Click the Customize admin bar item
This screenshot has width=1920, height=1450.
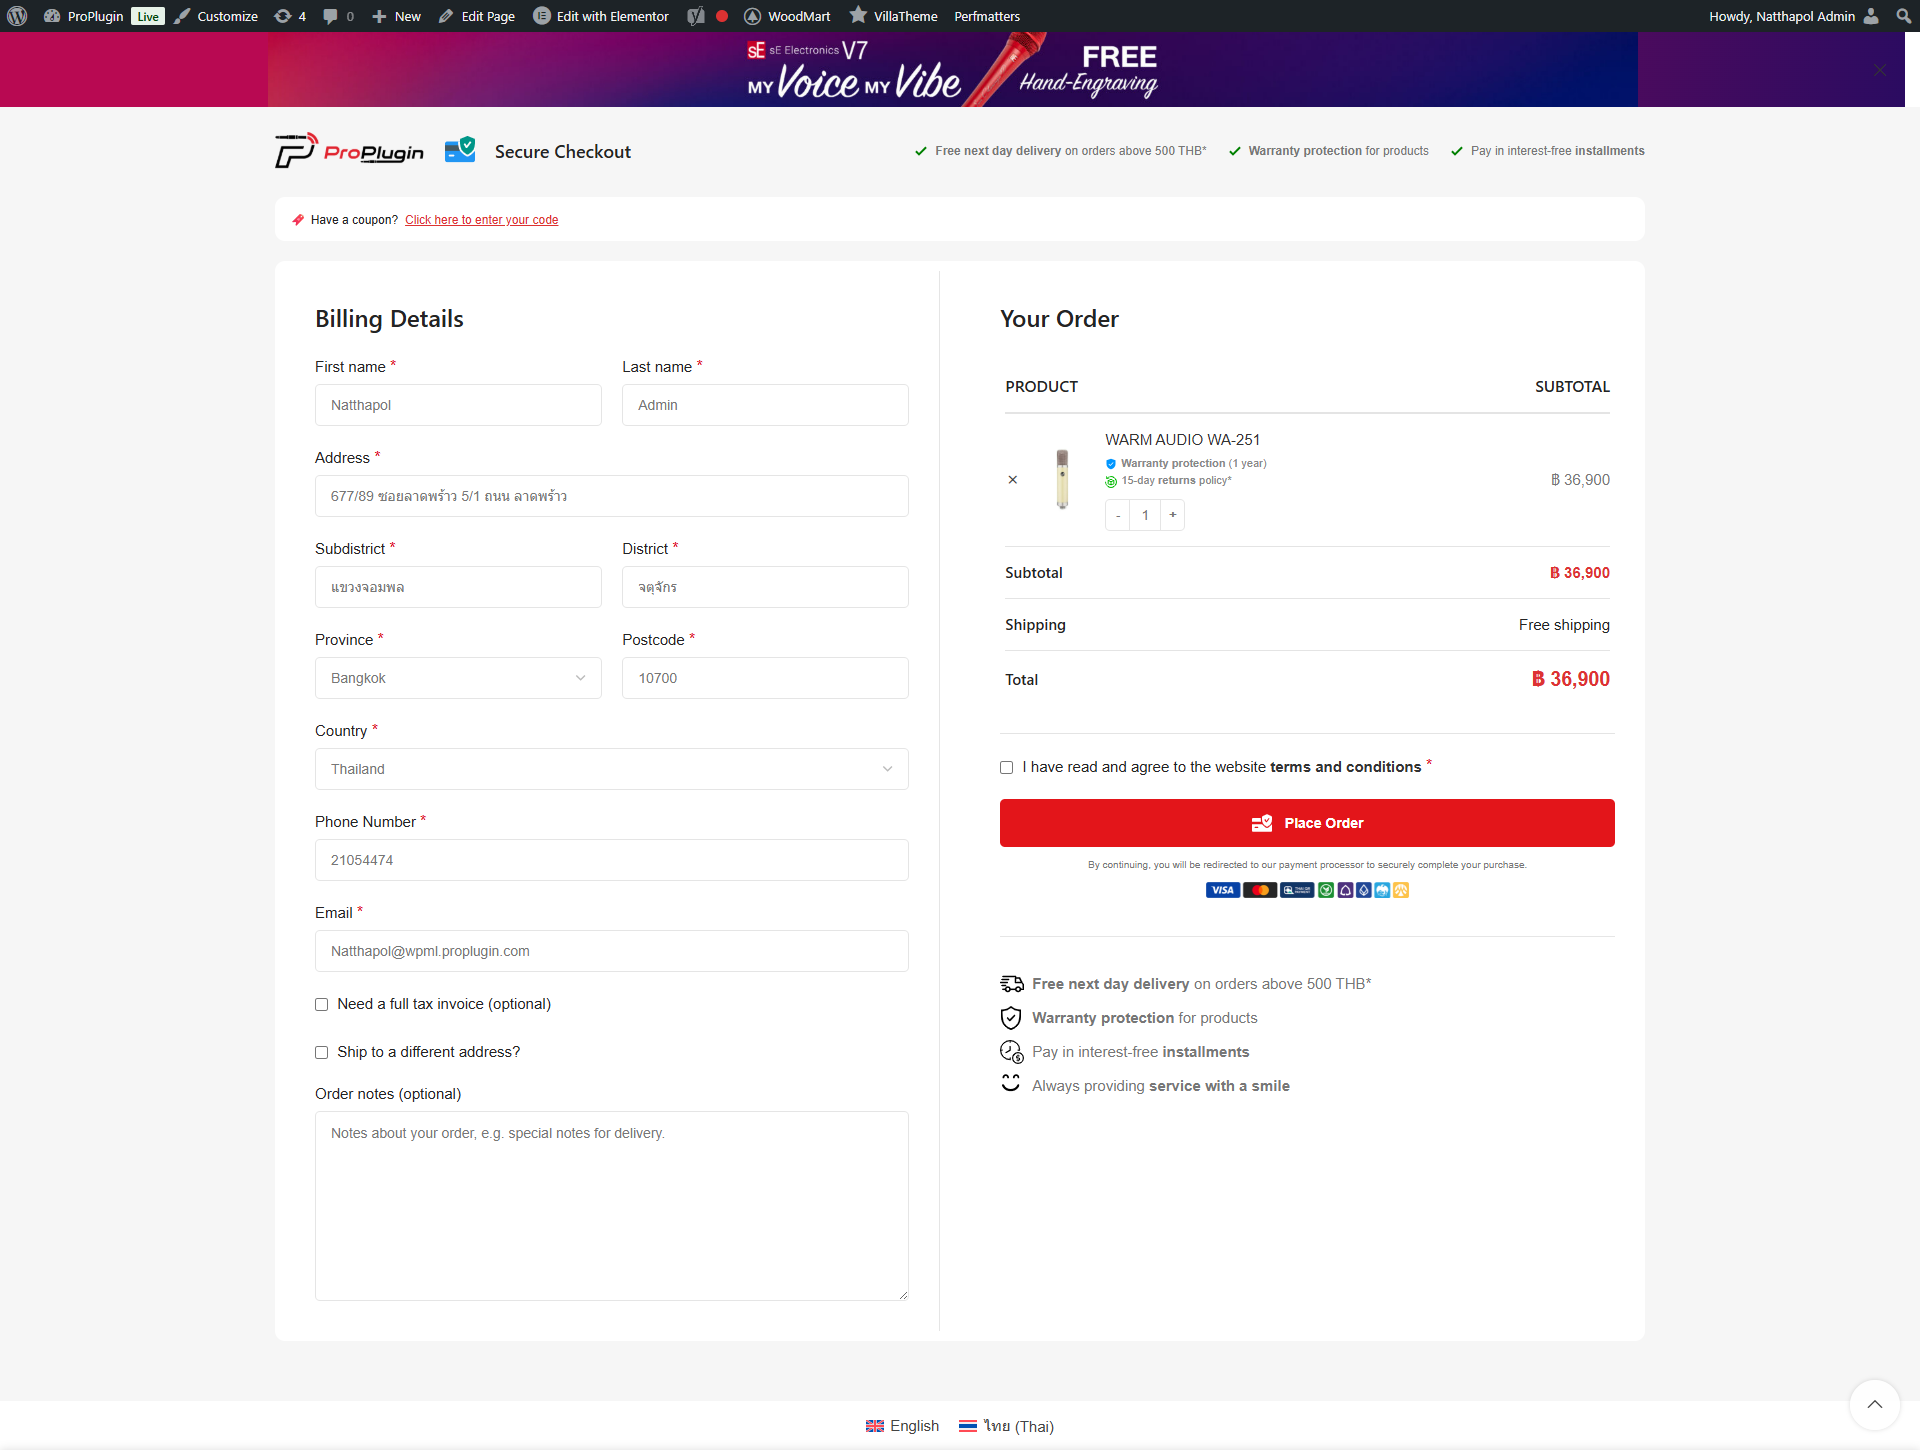click(216, 16)
